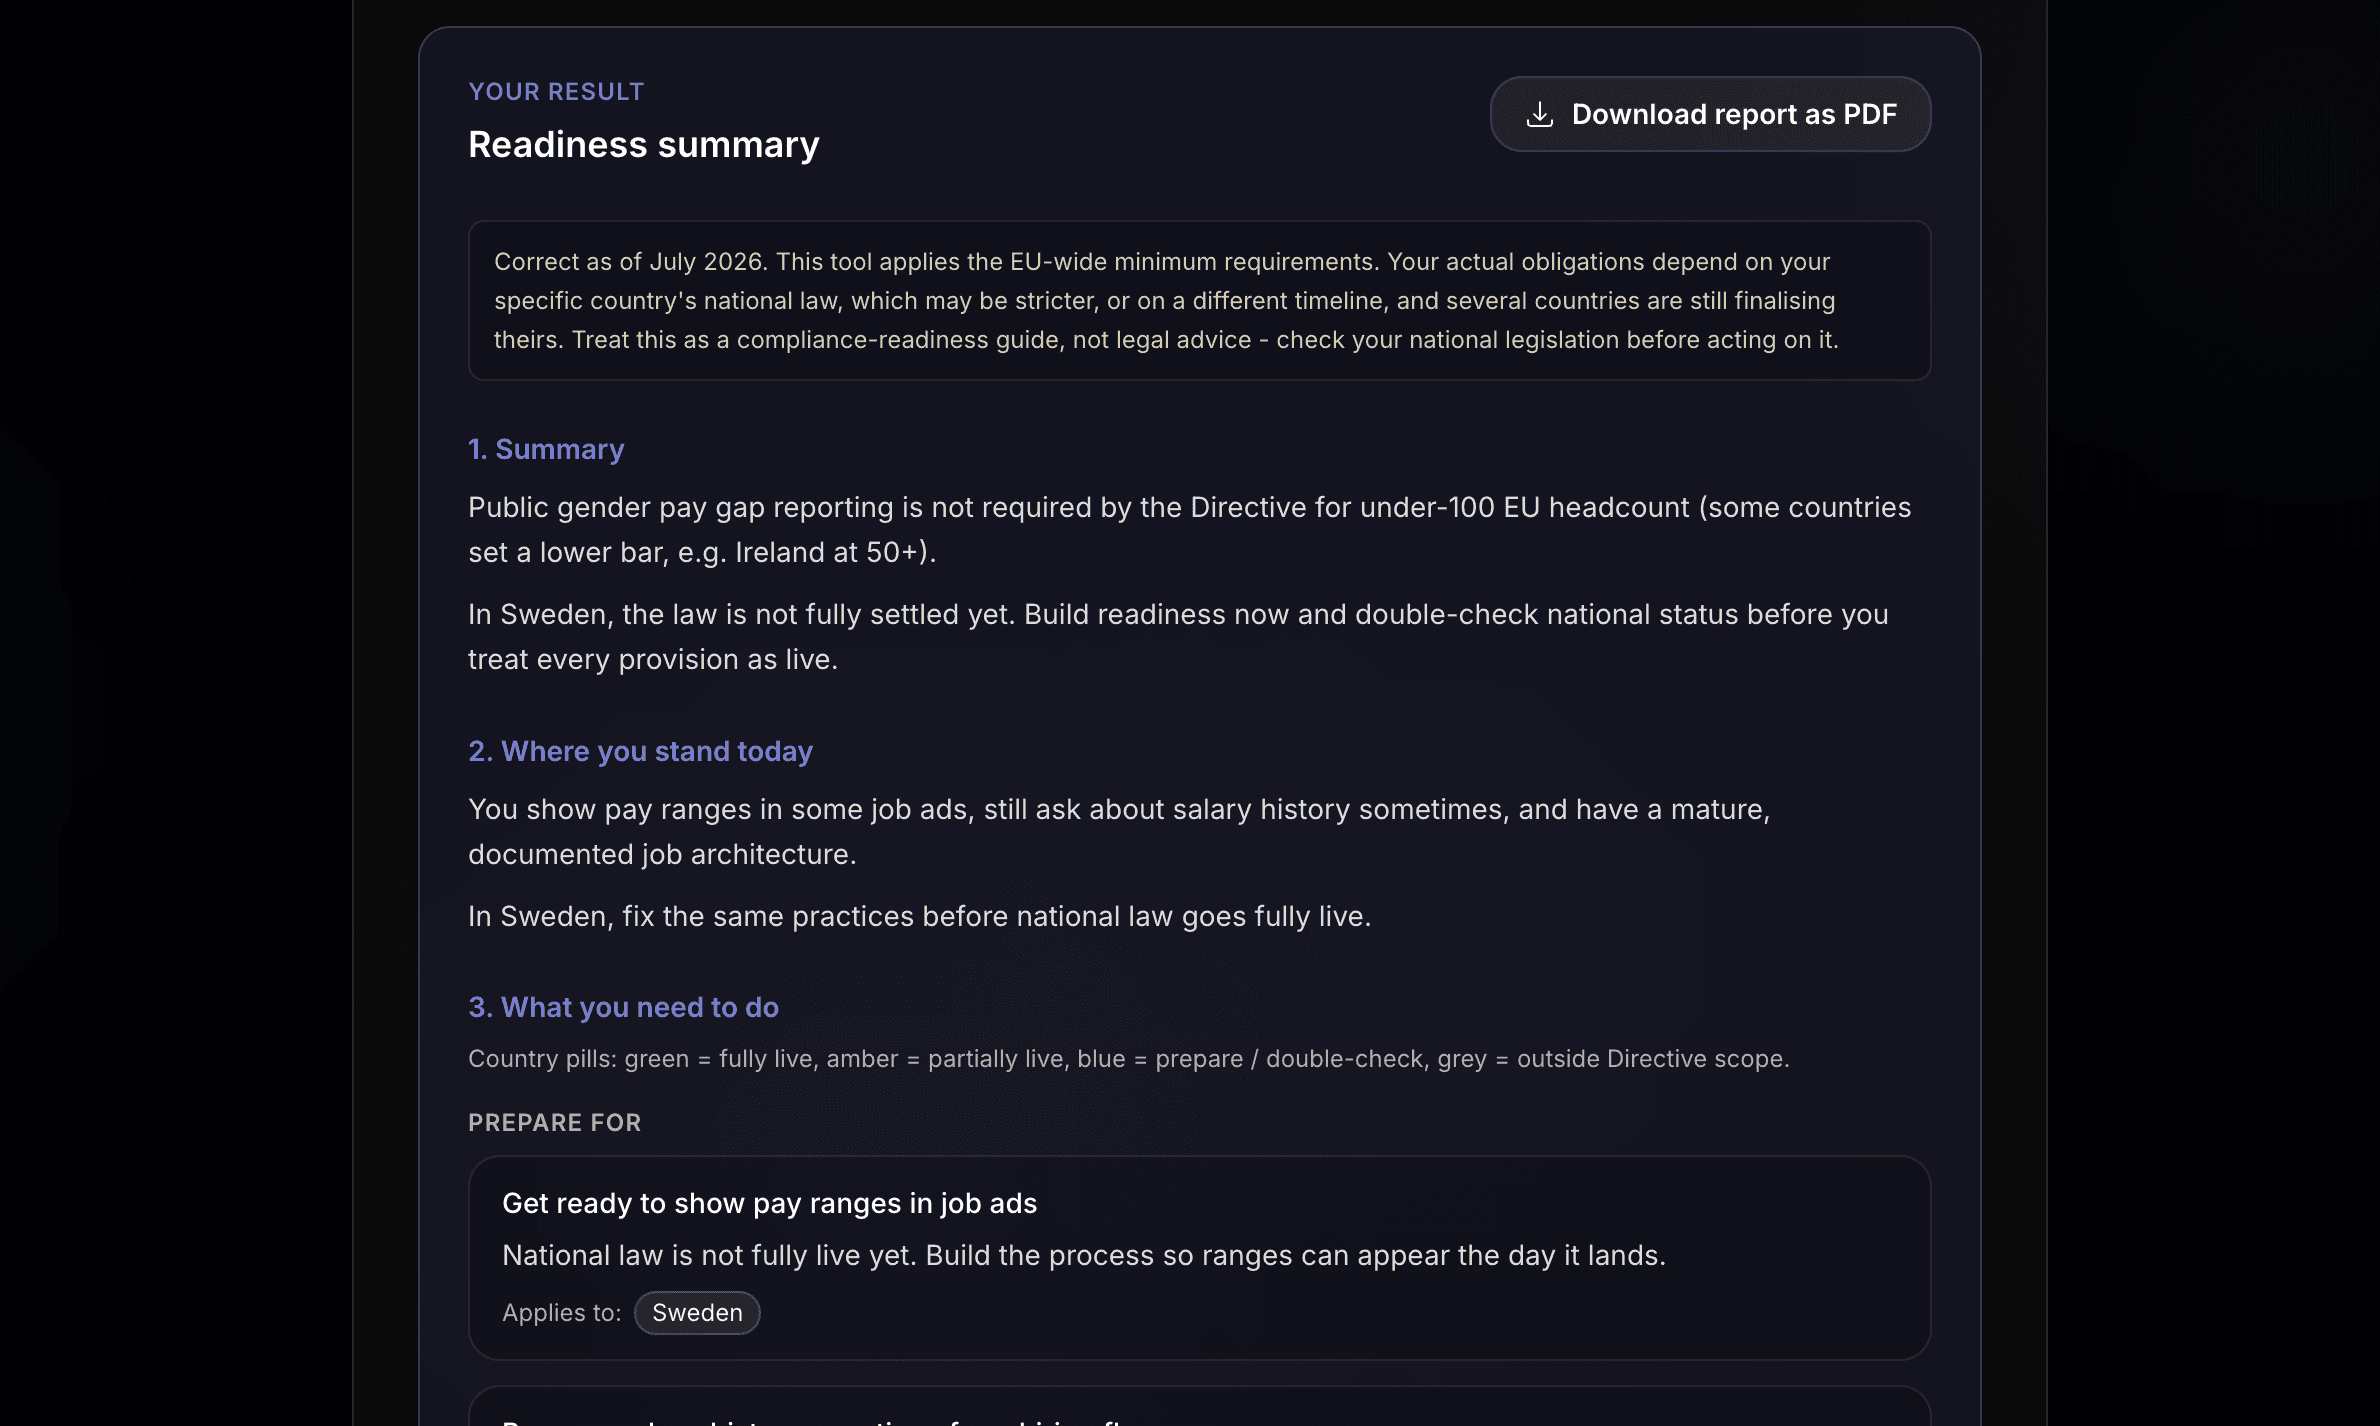Click the Sweden law not fully settled paragraph
The width and height of the screenshot is (2380, 1426).
(1178, 637)
